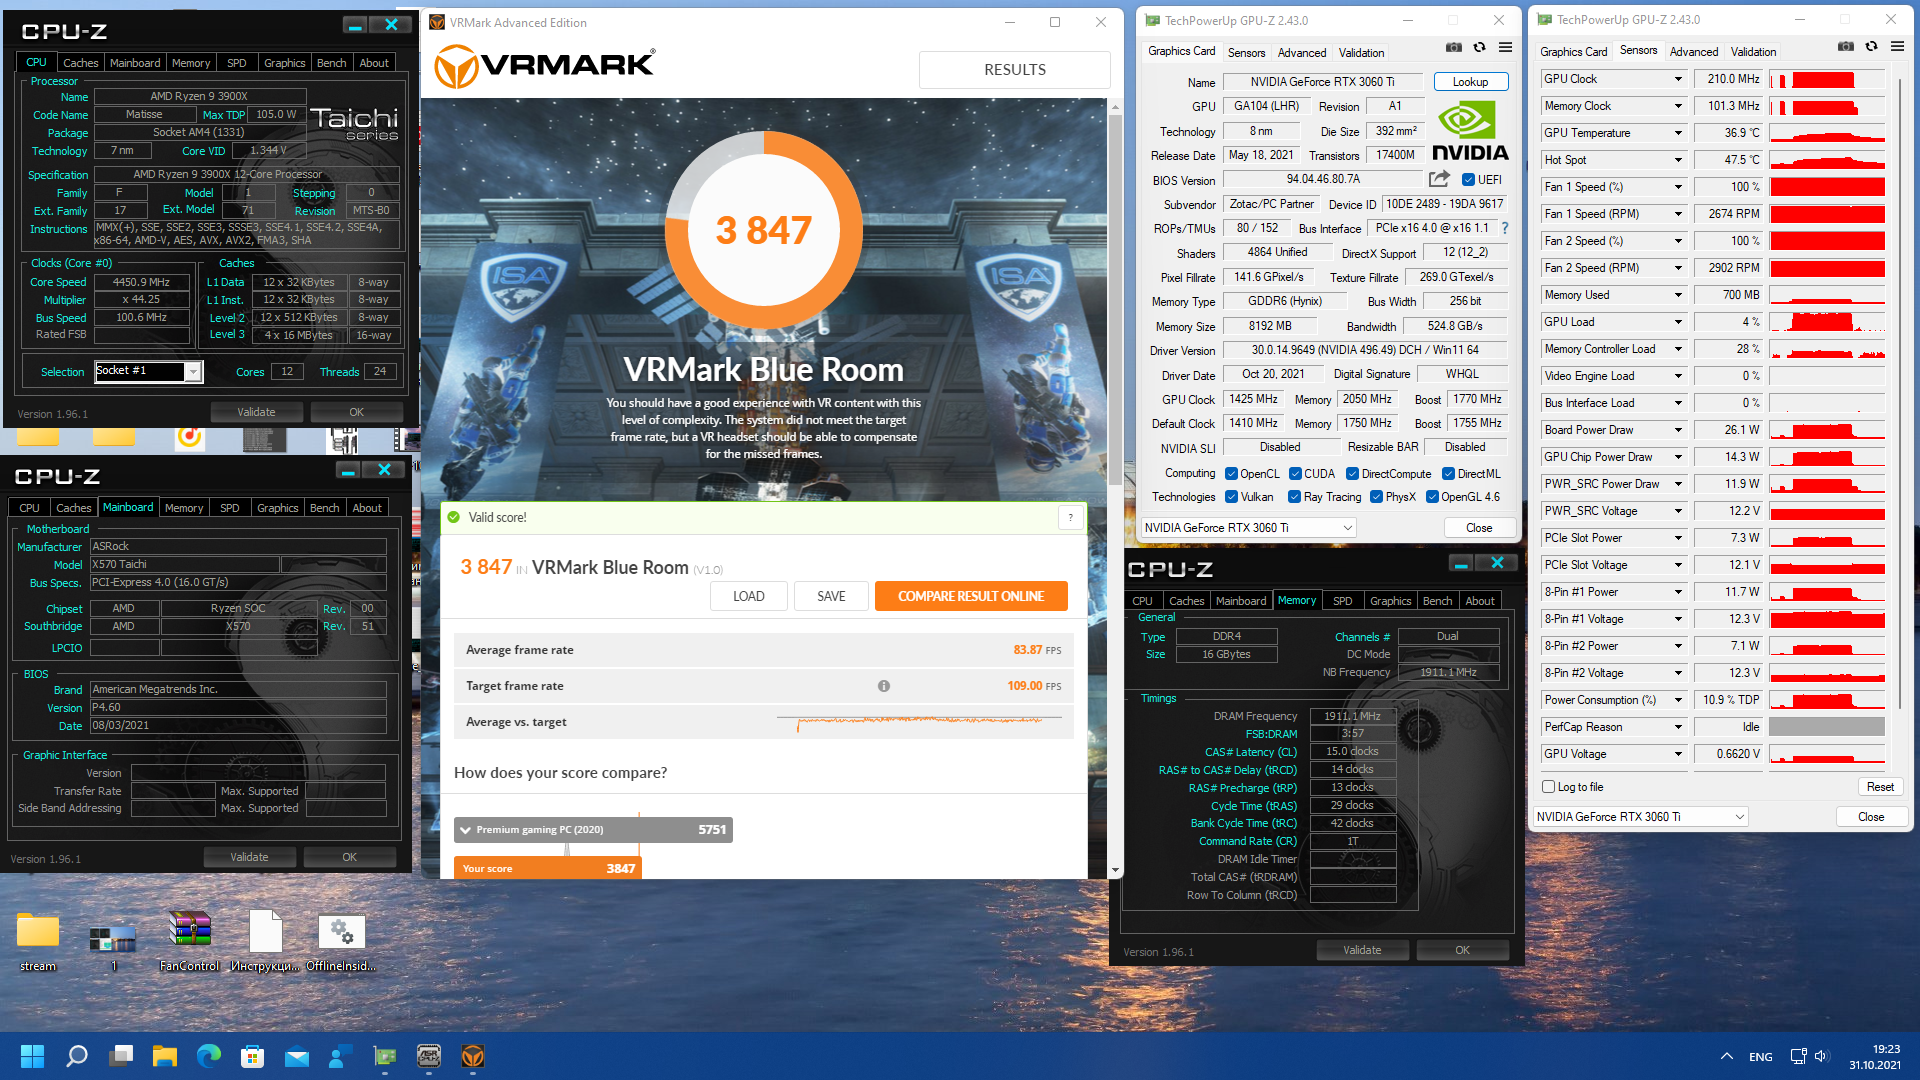Open File Explorer from the taskbar

pyautogui.click(x=165, y=1056)
